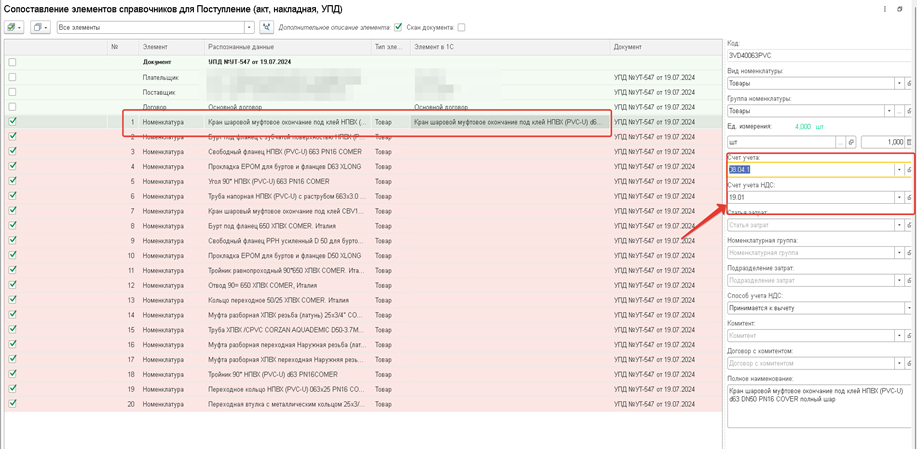Select row 18 Тройник 90* НПВХ d63
917x449 pixels.
[363, 374]
